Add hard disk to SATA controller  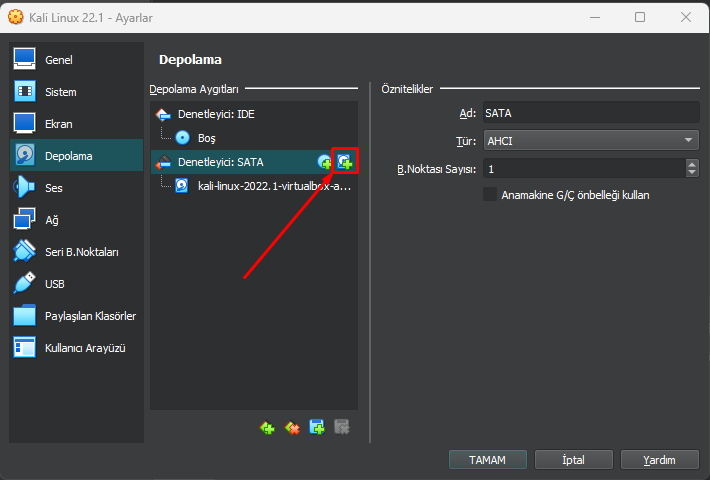pyautogui.click(x=345, y=162)
